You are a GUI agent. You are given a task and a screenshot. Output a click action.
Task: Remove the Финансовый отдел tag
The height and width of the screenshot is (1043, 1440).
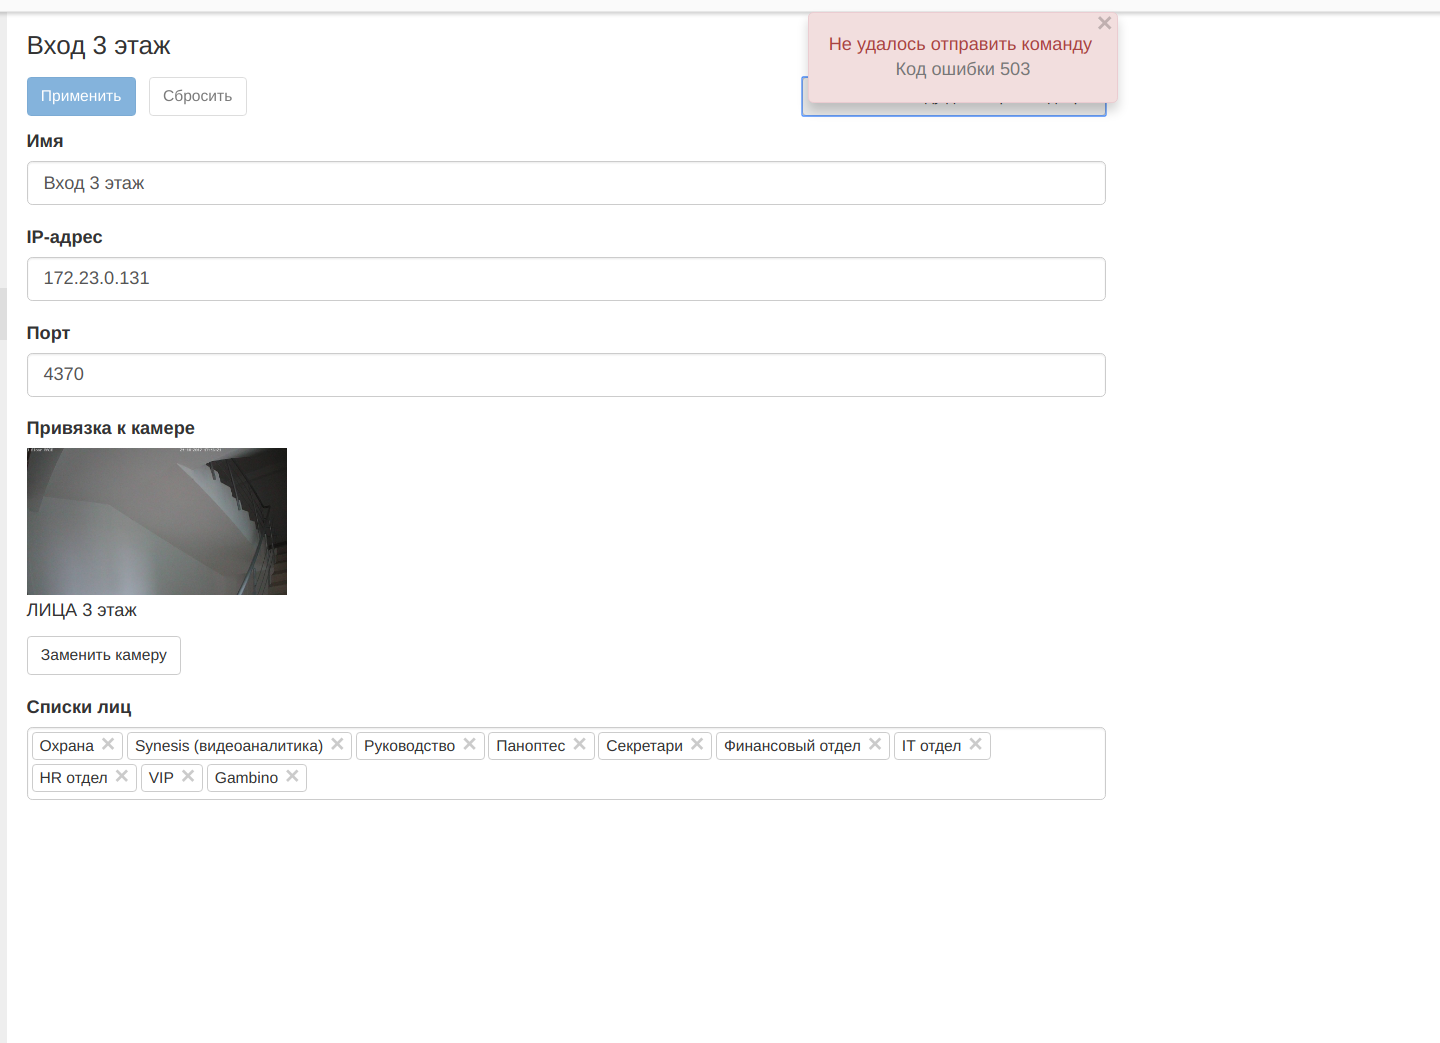[x=875, y=744]
